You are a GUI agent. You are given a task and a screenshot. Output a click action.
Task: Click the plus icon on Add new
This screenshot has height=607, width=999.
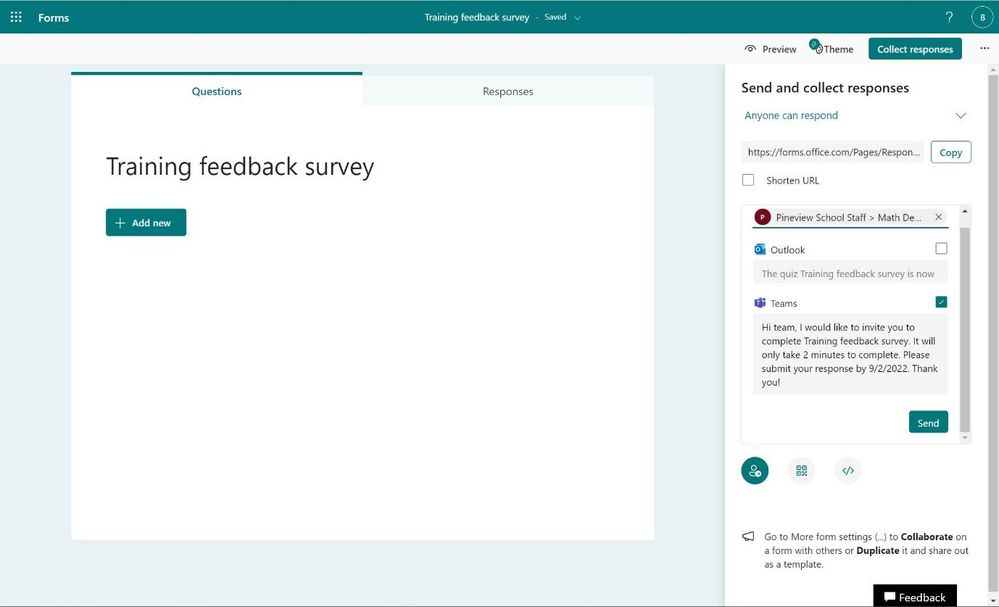(x=120, y=223)
